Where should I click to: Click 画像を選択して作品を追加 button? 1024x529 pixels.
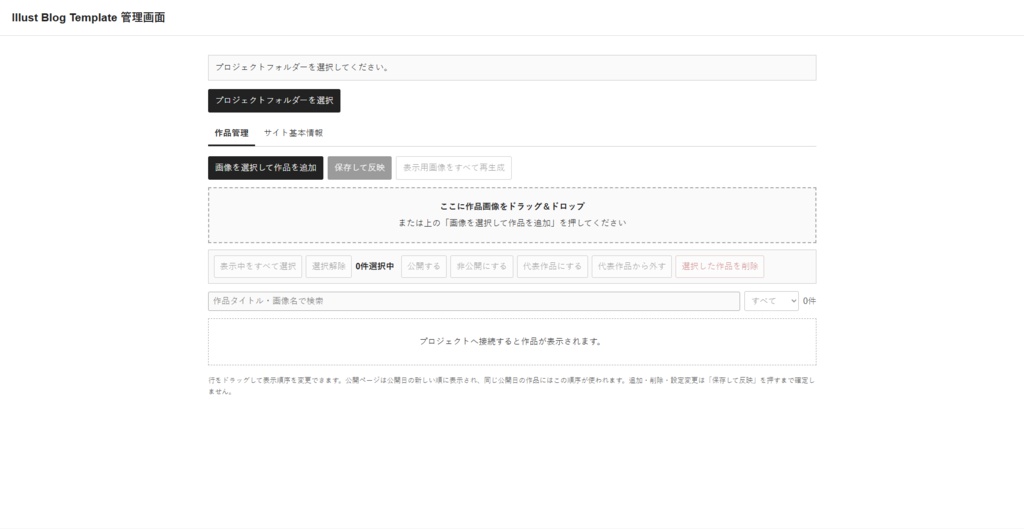265,168
